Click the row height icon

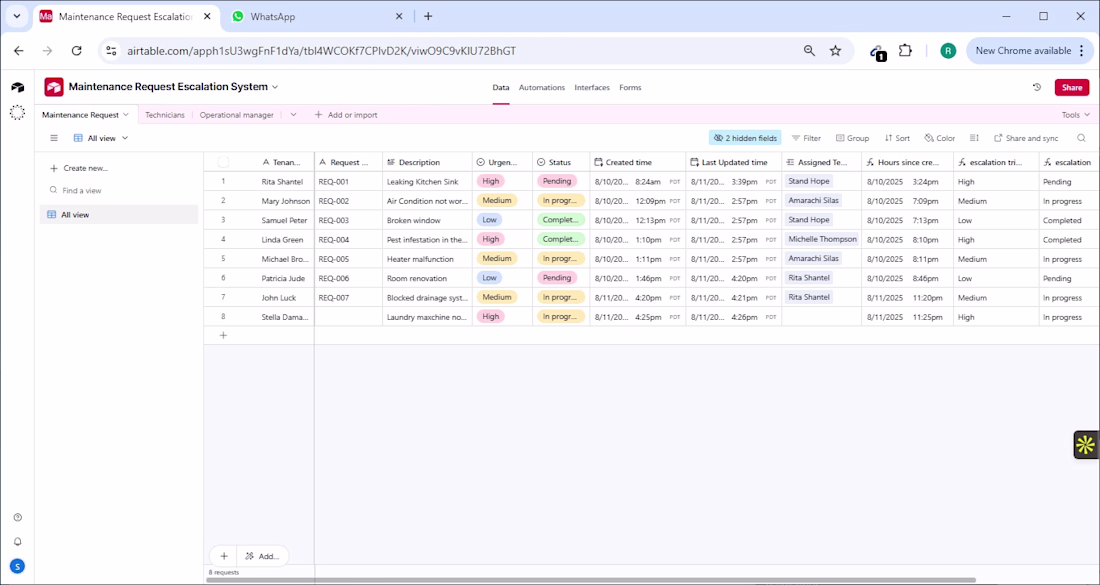(974, 138)
